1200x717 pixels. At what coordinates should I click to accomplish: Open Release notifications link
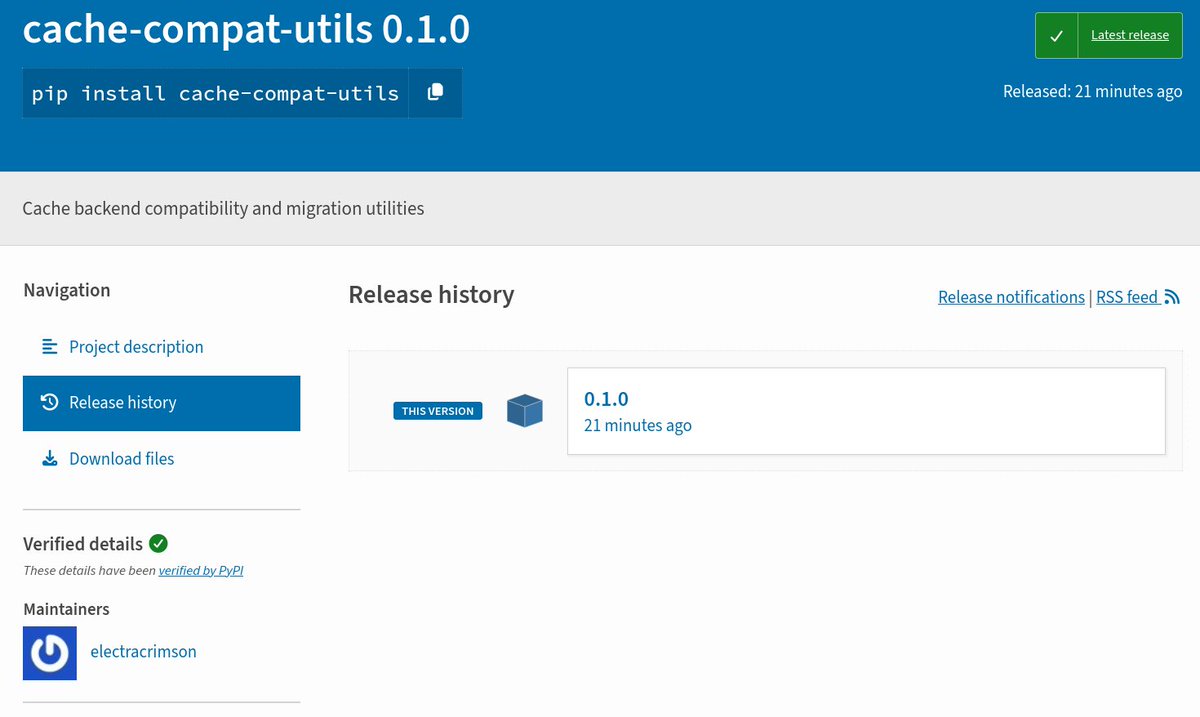1011,297
